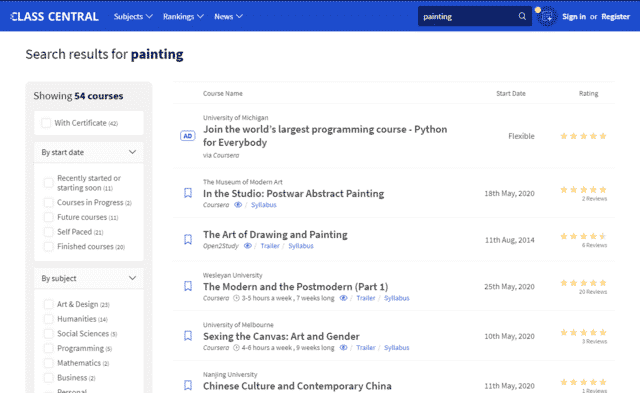
Task: Click clock icon on Modern and Postmodern row
Action: tap(236, 298)
